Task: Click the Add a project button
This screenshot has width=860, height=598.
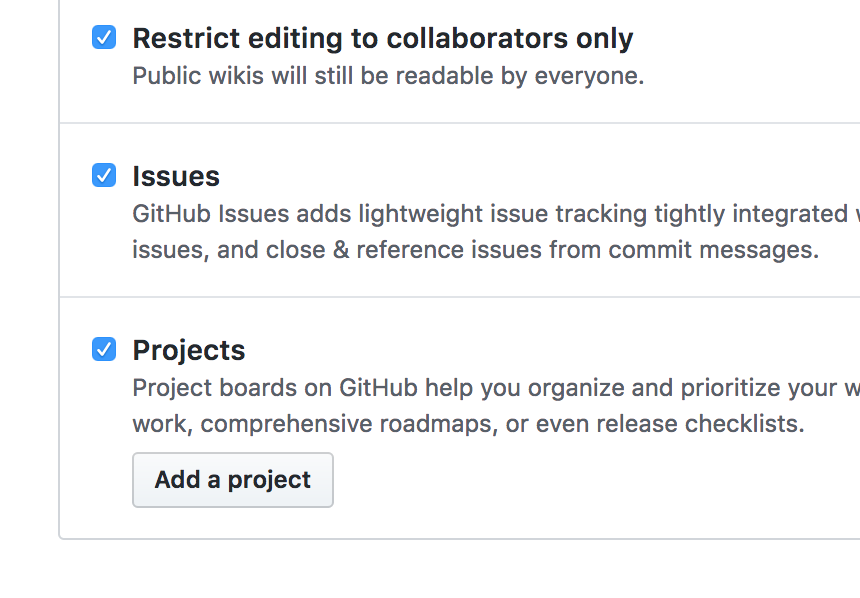Action: [232, 480]
